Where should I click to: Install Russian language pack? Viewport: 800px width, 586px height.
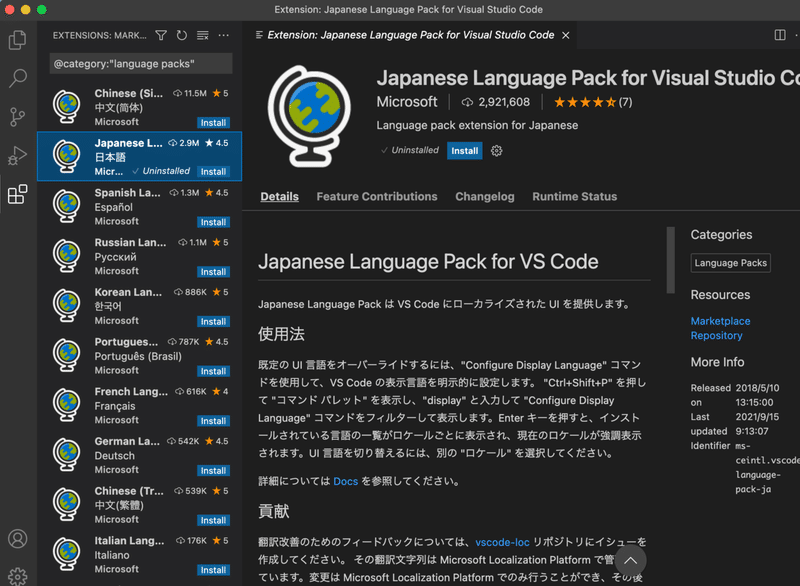[213, 272]
